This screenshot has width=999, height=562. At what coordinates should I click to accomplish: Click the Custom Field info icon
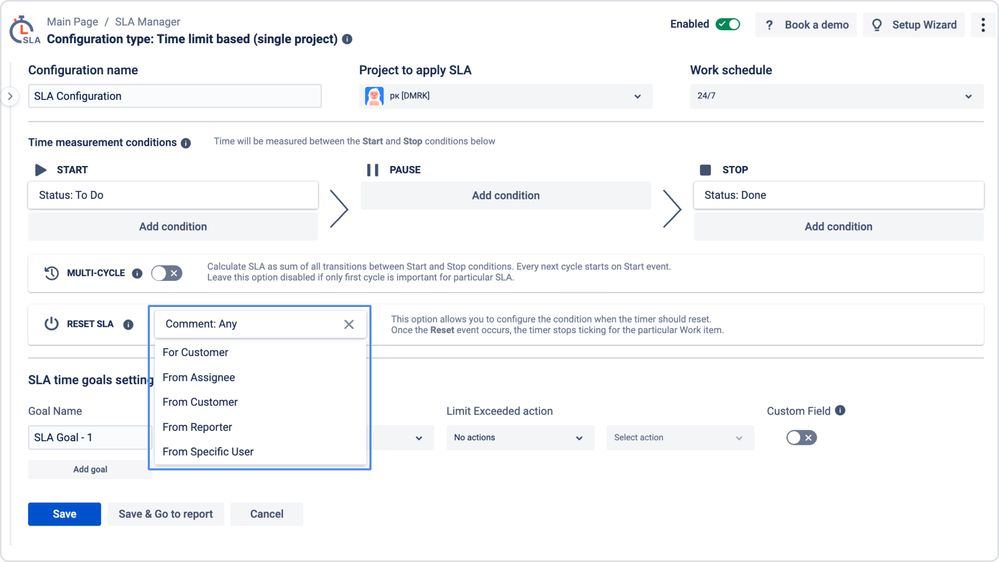pyautogui.click(x=840, y=411)
